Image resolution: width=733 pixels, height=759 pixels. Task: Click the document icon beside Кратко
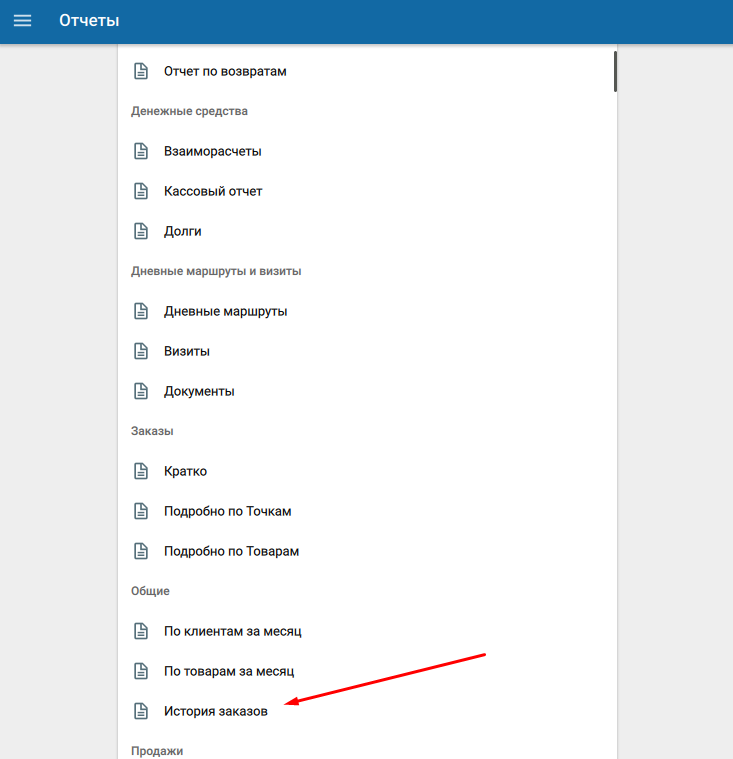(141, 471)
